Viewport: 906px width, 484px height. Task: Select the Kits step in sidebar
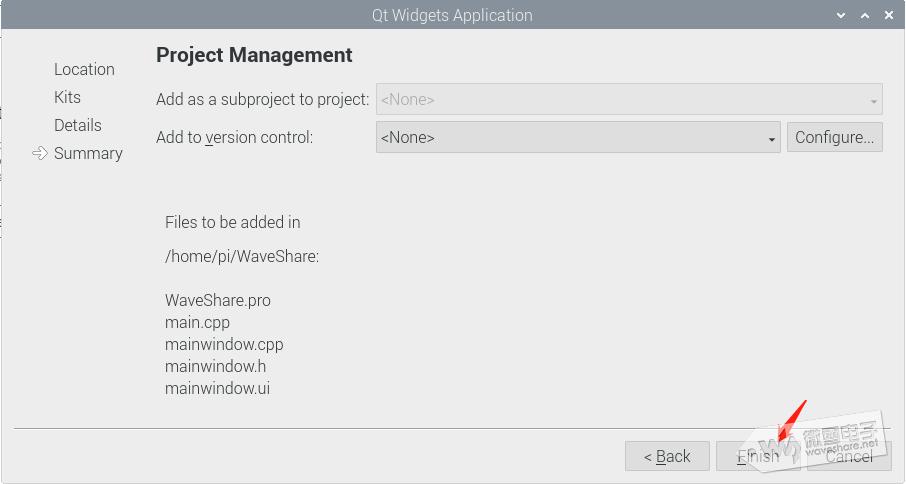pos(67,97)
